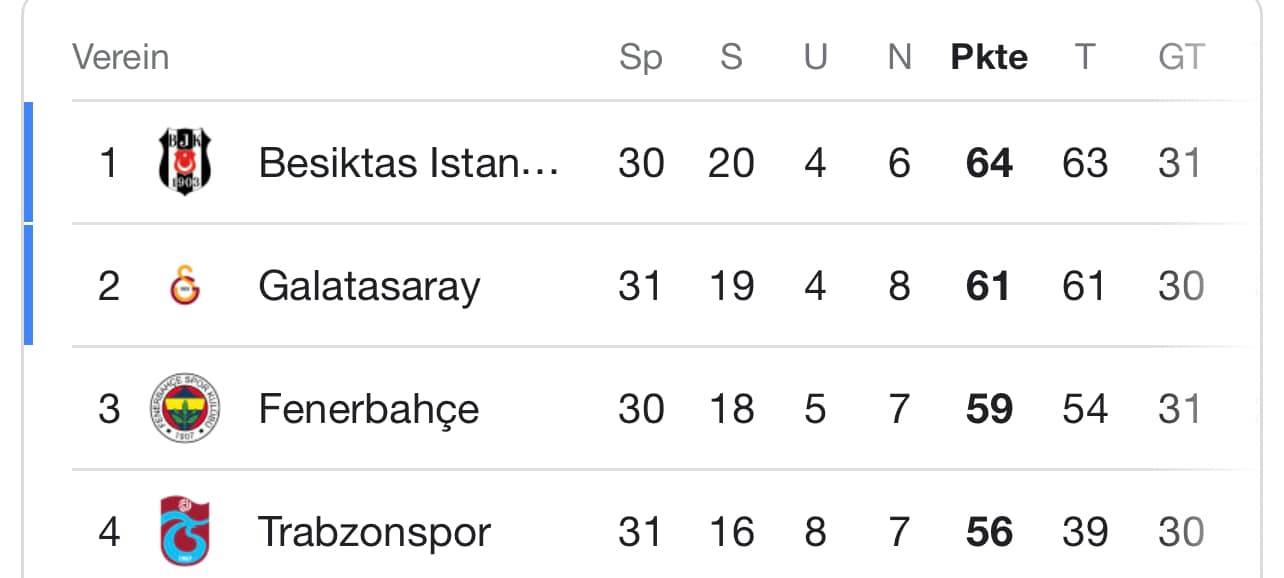Click the N losses column header

pos(900,57)
